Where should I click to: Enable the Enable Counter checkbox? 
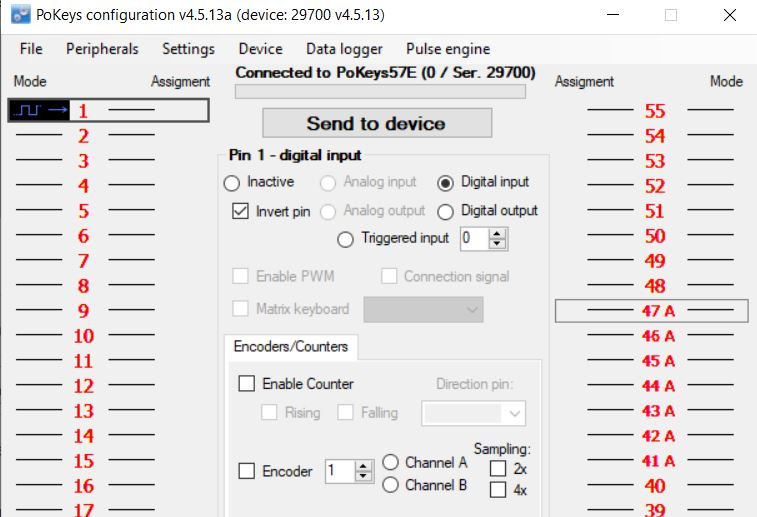click(247, 384)
